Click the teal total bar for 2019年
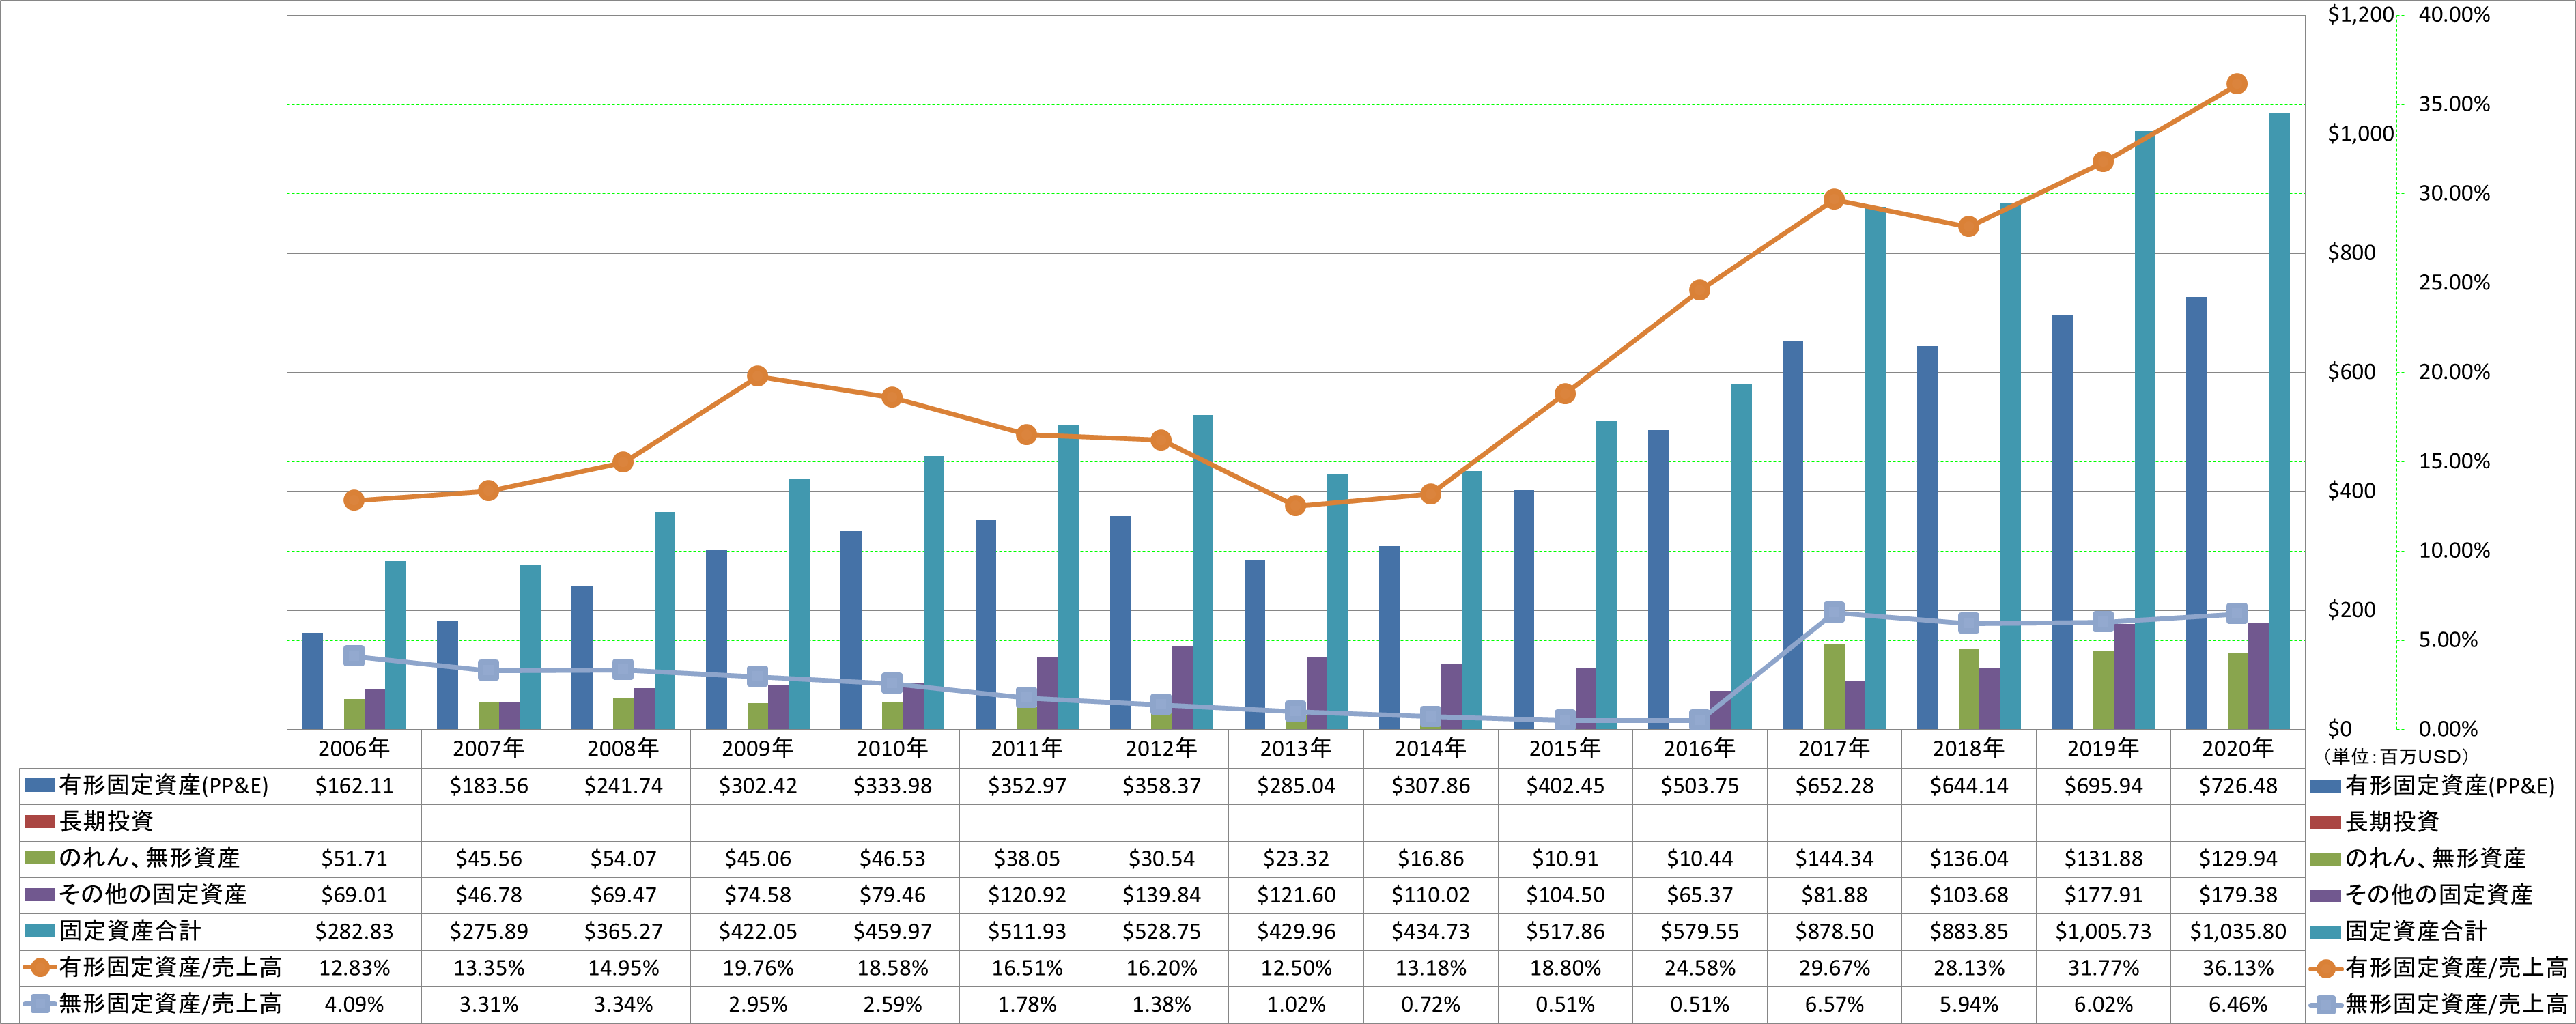Image resolution: width=2576 pixels, height=1024 pixels. [2144, 430]
